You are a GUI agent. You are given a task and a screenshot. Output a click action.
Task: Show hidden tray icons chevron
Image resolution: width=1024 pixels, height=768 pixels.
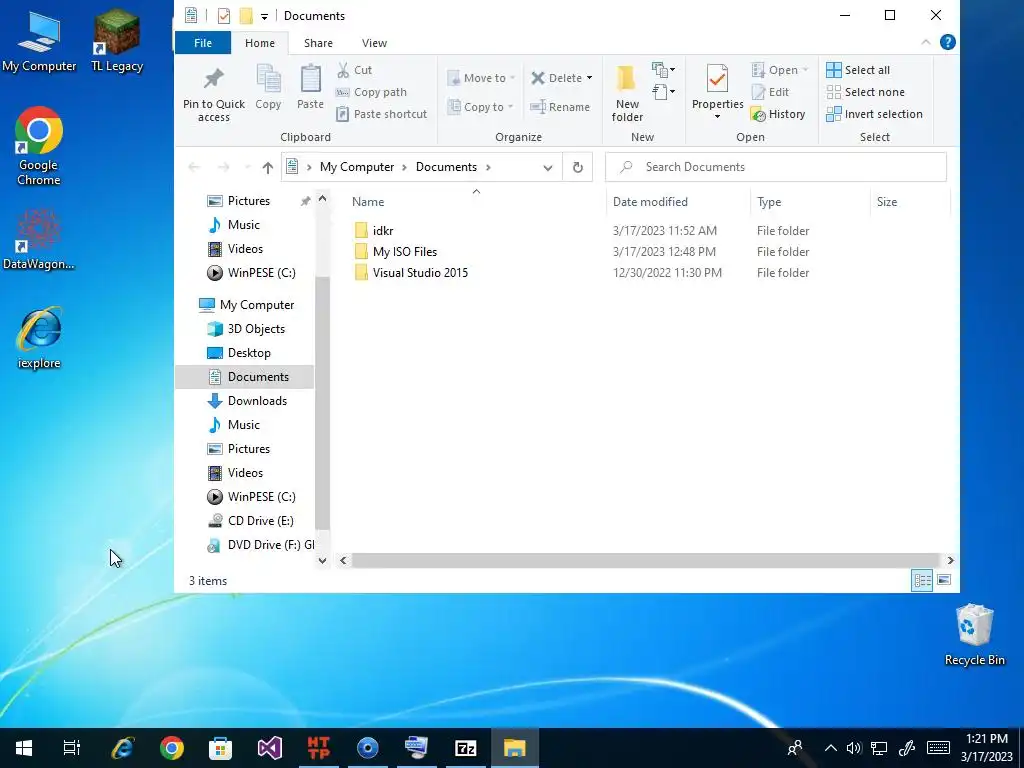point(830,748)
